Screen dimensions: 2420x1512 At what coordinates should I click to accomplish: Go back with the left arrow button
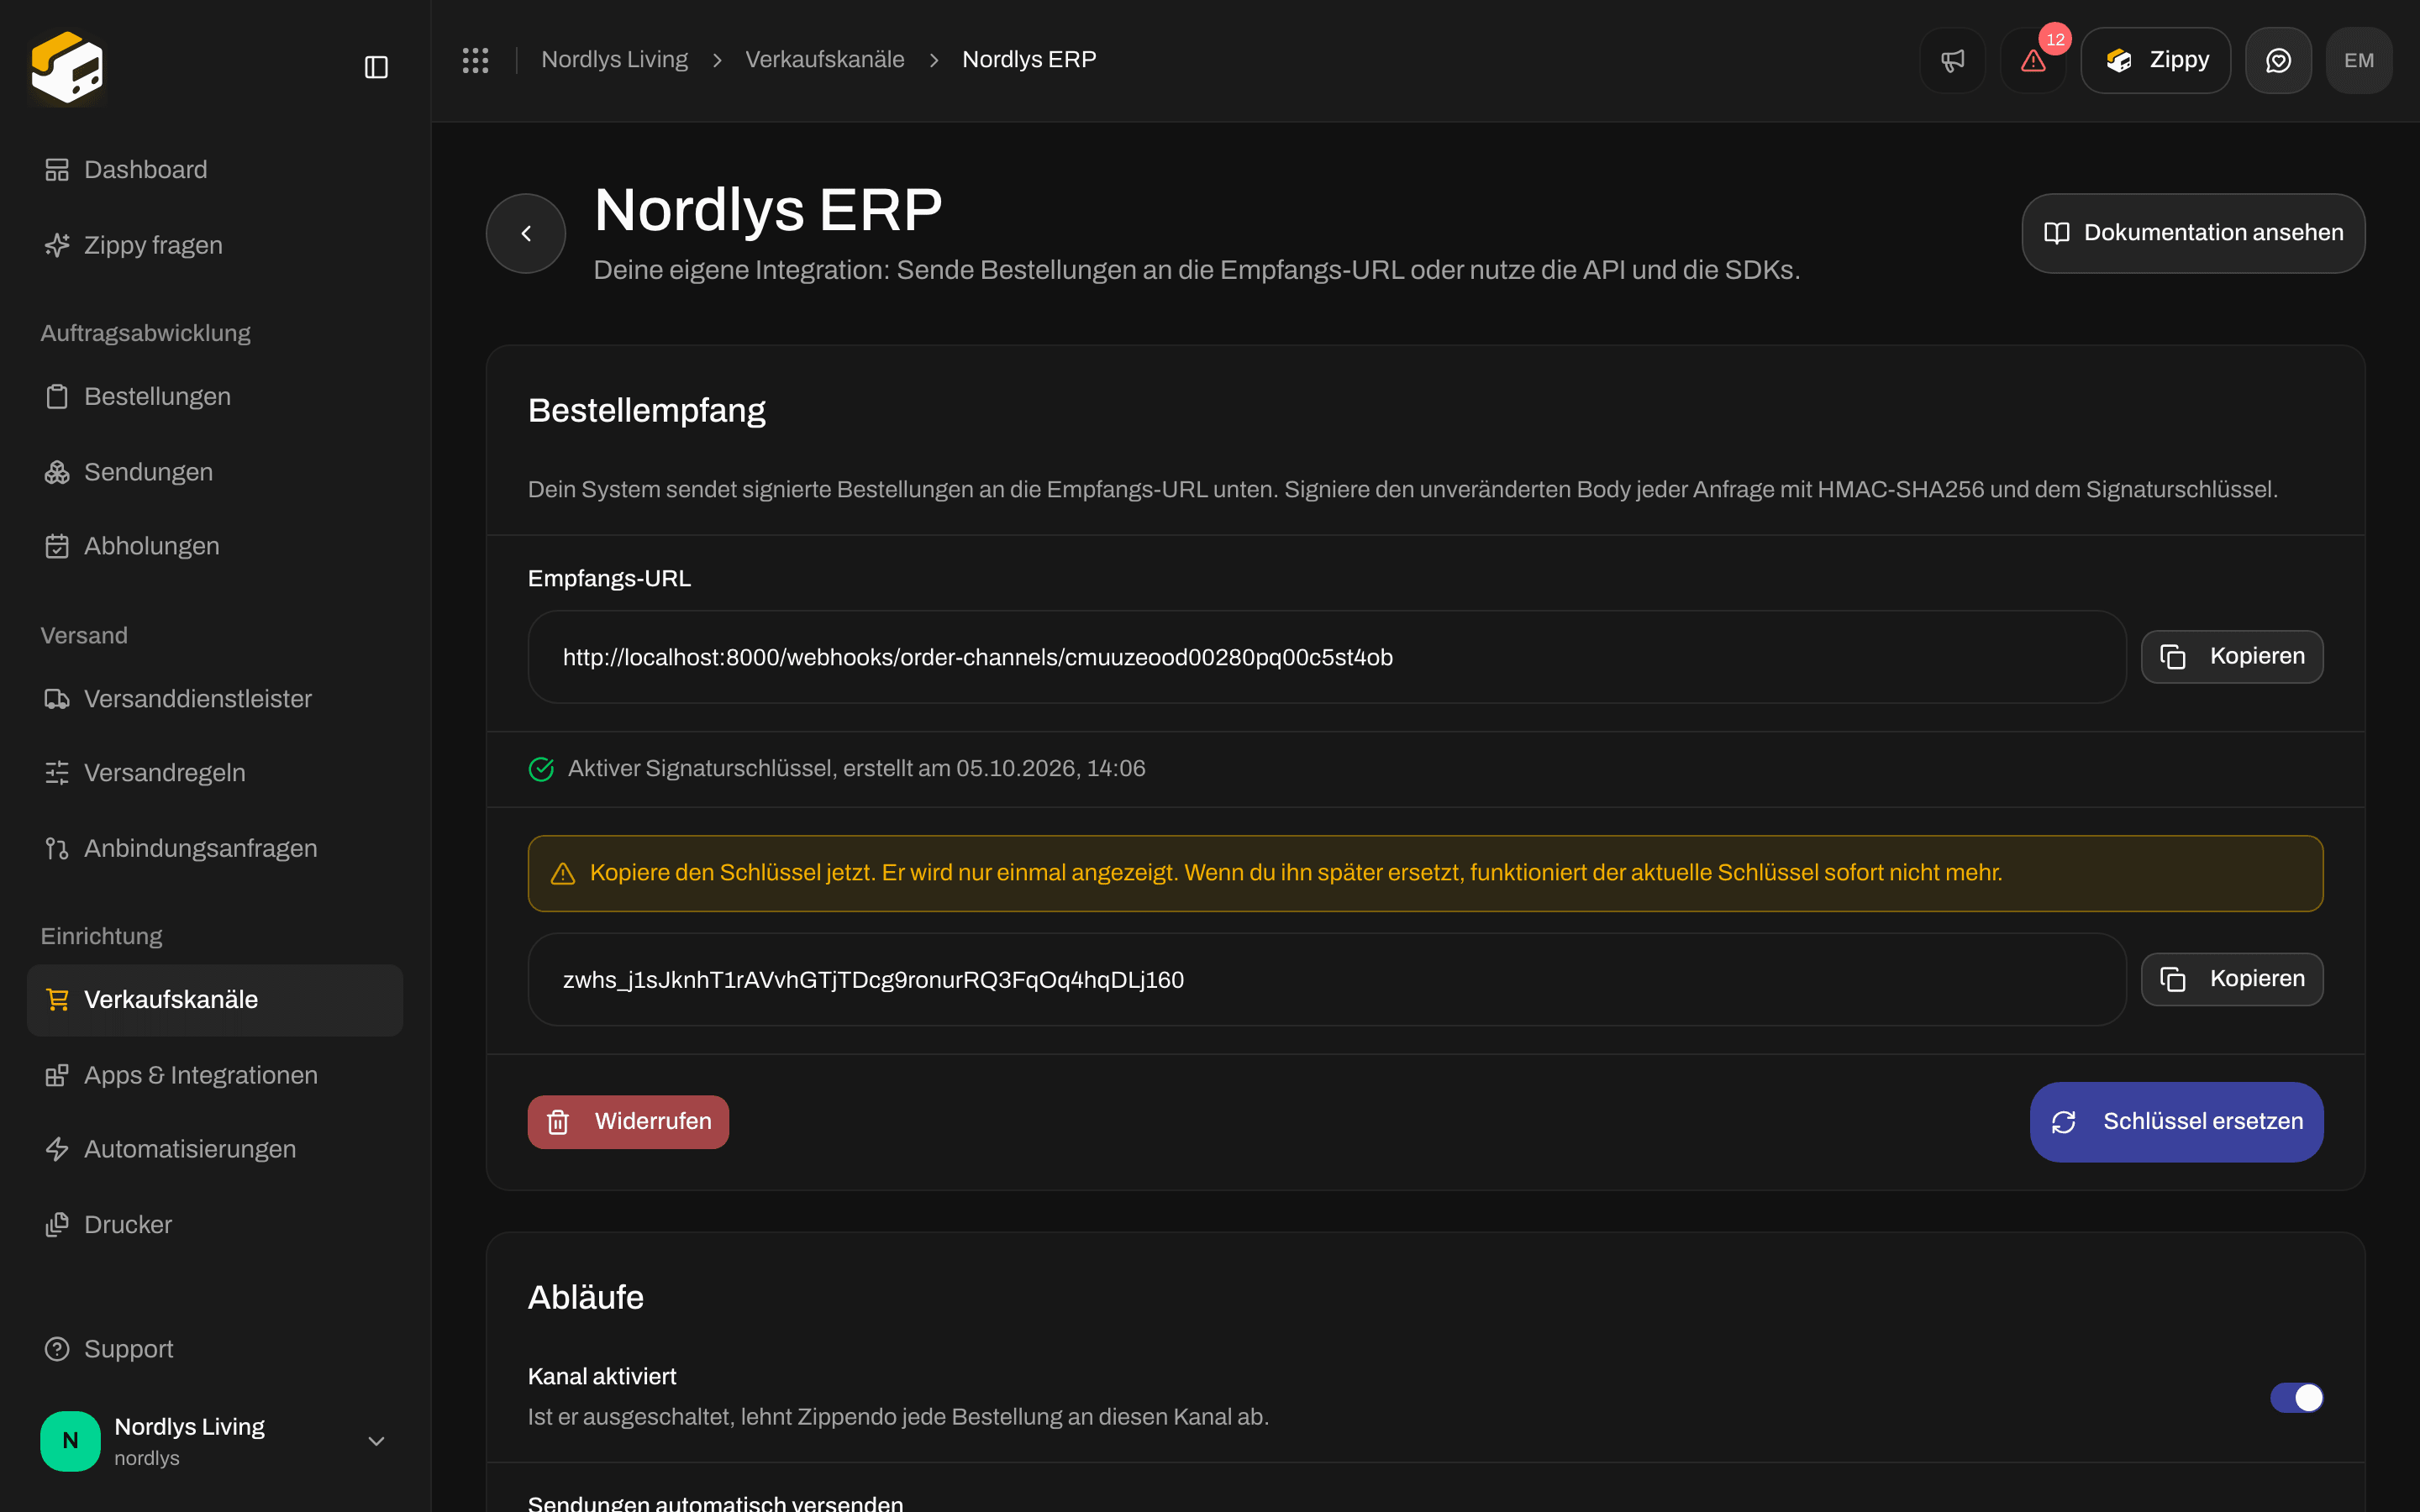526,233
